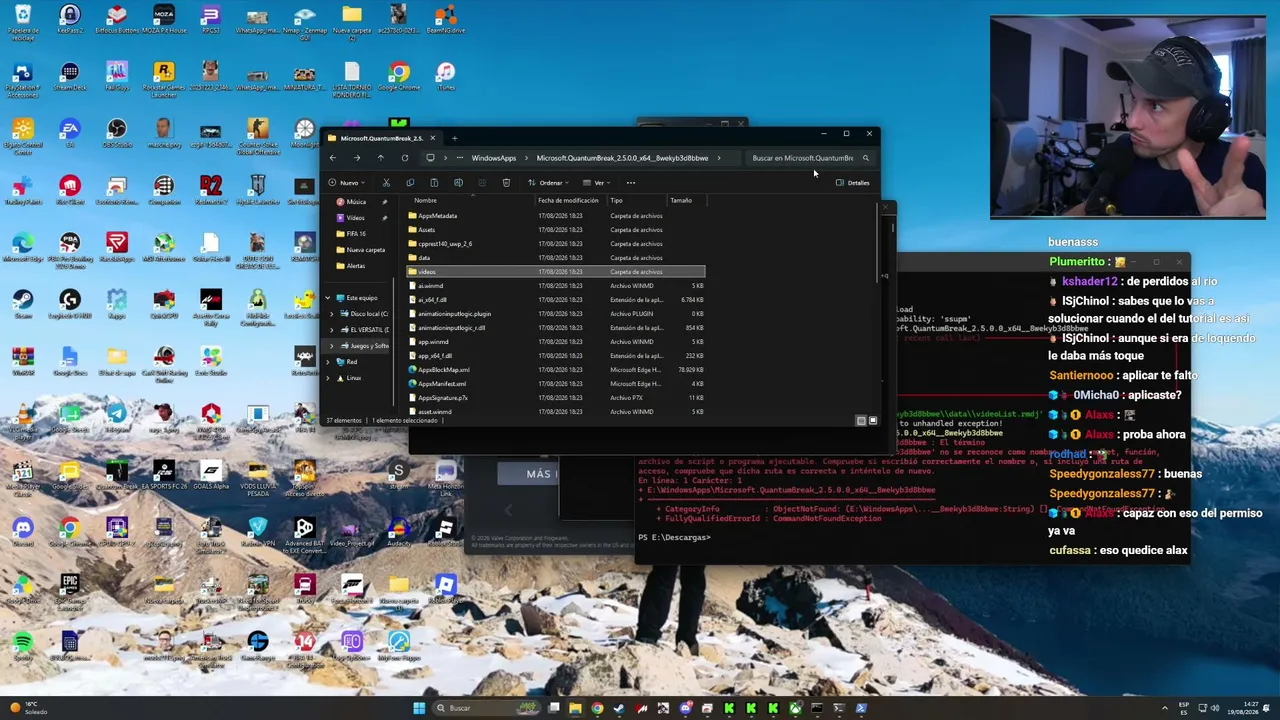Select the animationinputlogic.plugin file
This screenshot has width=1280, height=720.
(556, 314)
